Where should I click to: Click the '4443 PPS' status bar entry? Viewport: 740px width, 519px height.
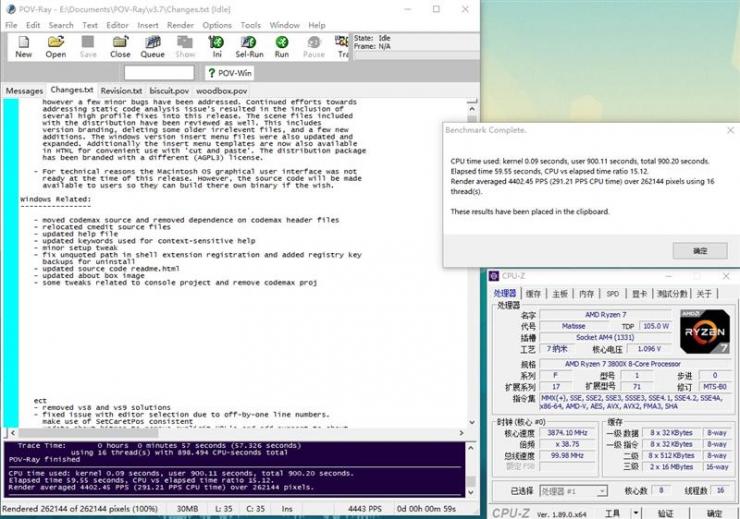[x=365, y=509]
